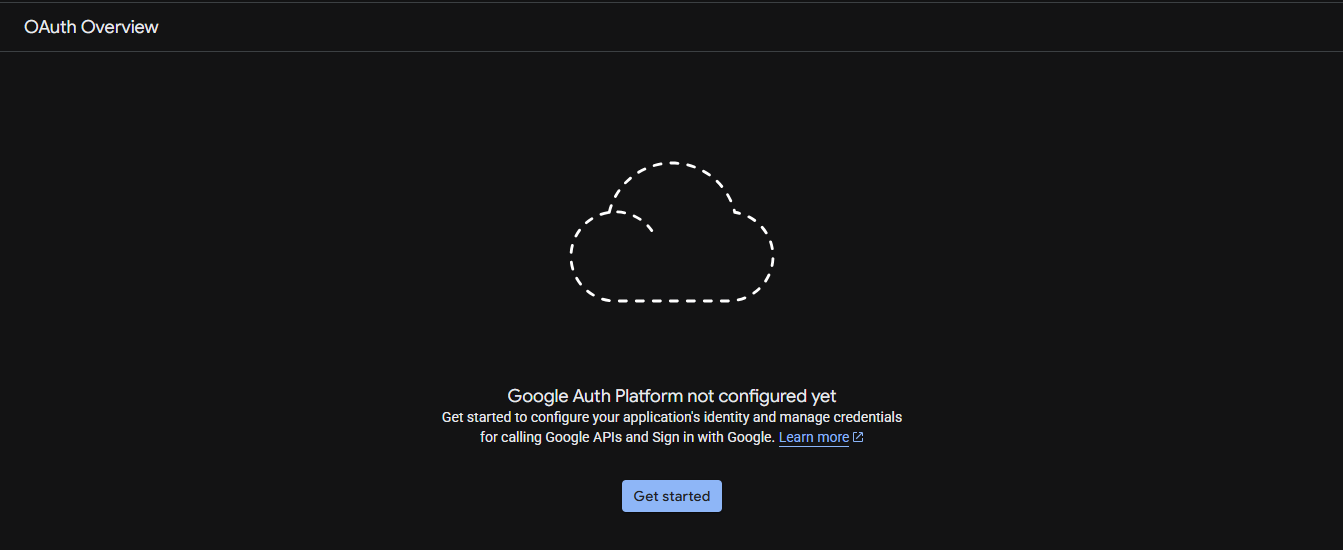Select the OAuth Overview page title
This screenshot has height=550, width=1343.
(91, 27)
